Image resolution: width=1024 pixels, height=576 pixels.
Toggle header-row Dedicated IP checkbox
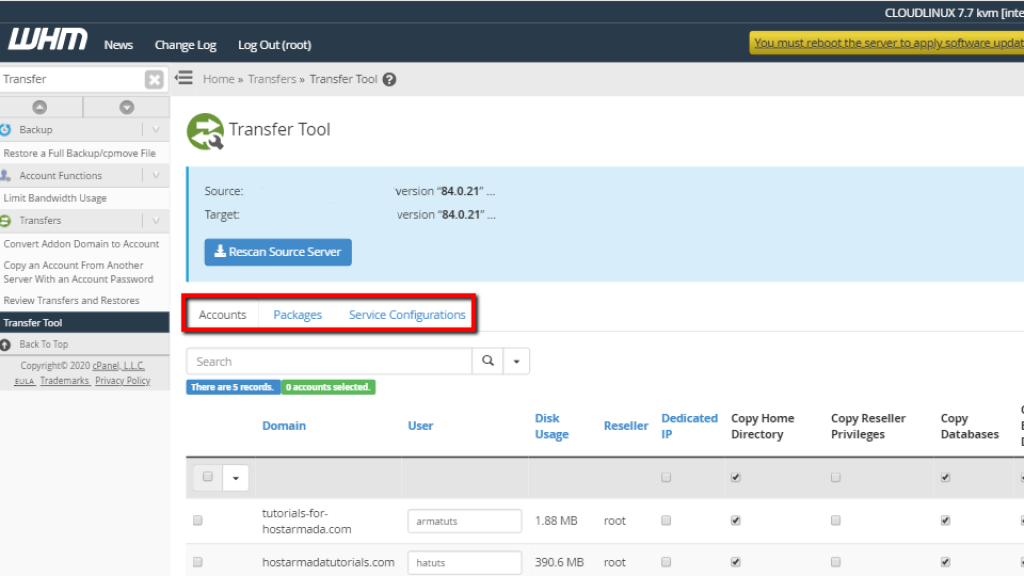666,477
